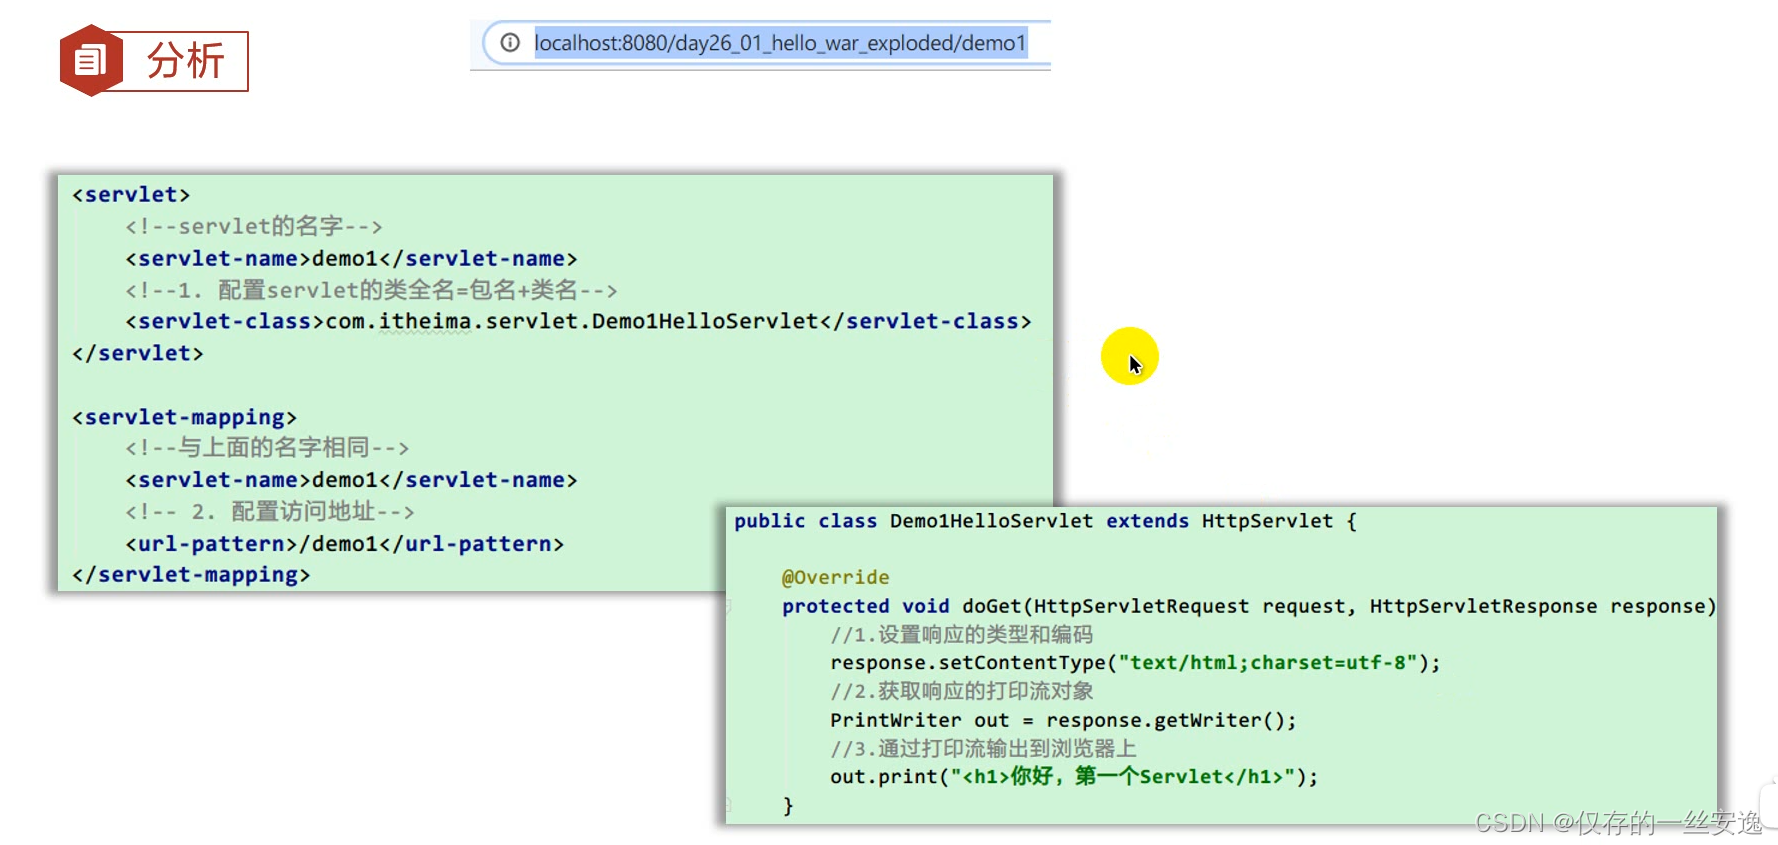Click the comment //1.设置响应的类型和编码
Screen dimensions: 1778x845
pos(961,635)
